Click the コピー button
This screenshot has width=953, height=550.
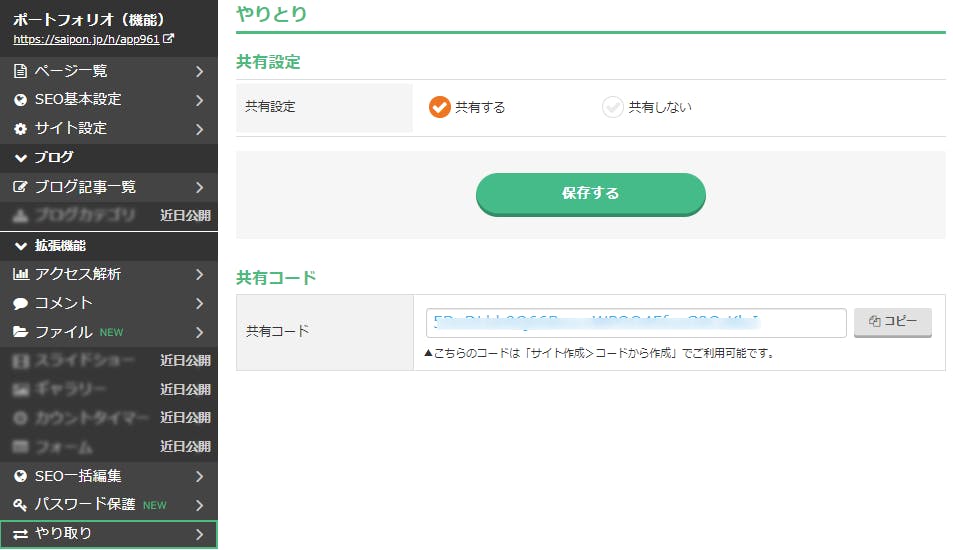[892, 322]
